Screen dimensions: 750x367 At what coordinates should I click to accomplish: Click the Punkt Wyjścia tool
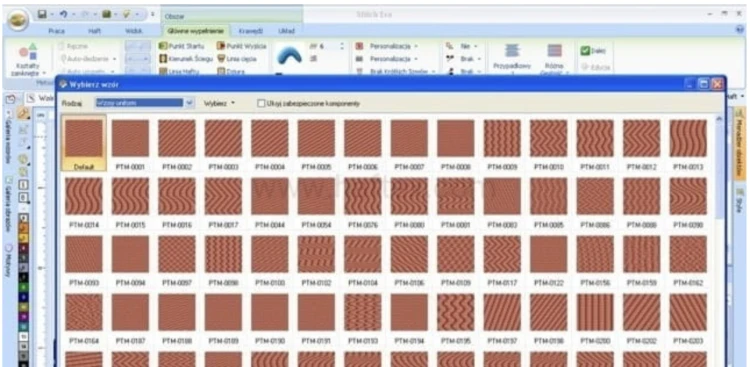tap(242, 46)
